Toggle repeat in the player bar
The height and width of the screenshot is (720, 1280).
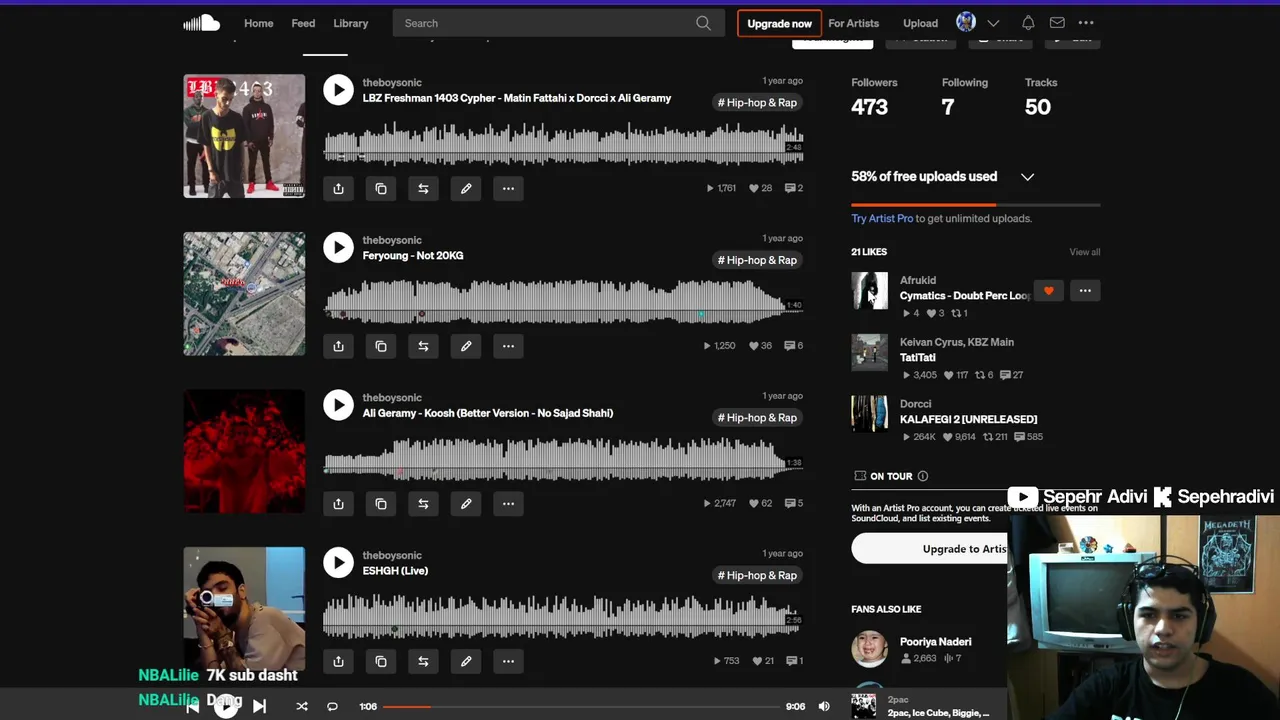coord(332,706)
